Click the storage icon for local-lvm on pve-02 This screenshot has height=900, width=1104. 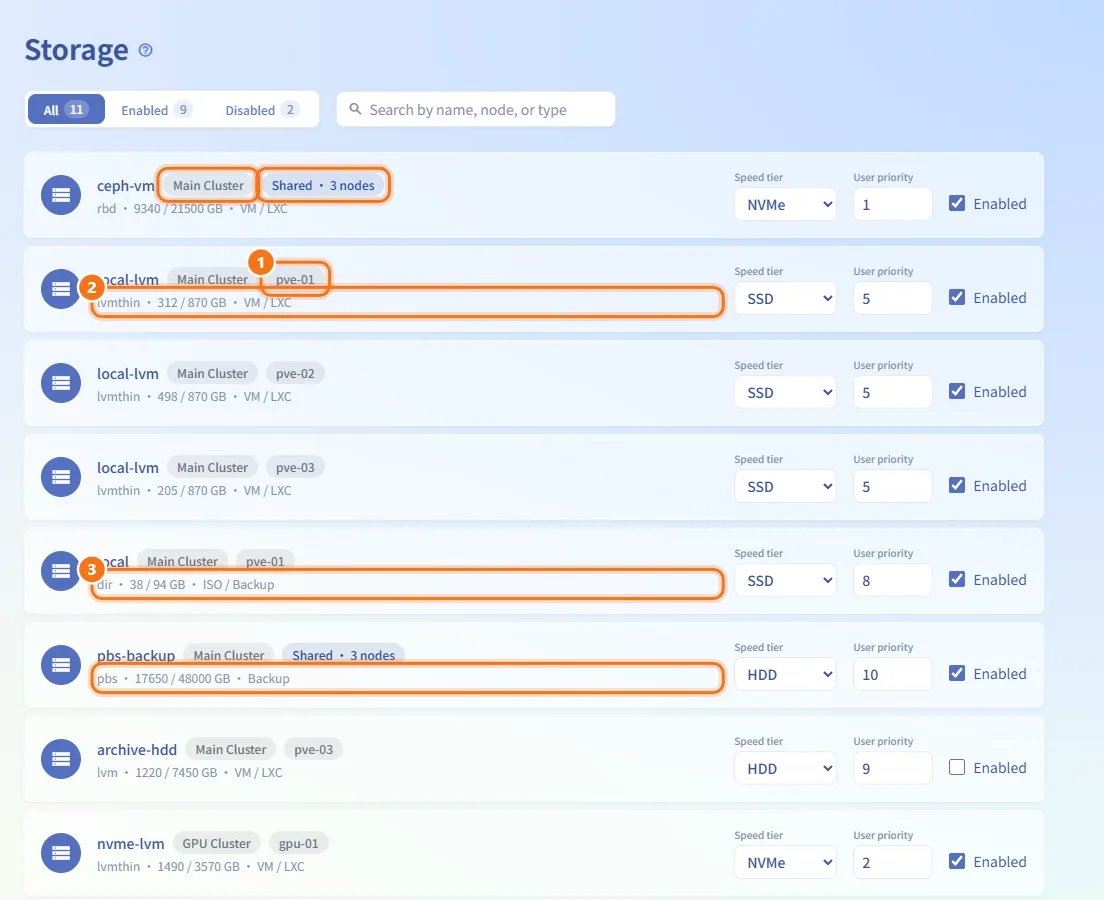coord(61,383)
